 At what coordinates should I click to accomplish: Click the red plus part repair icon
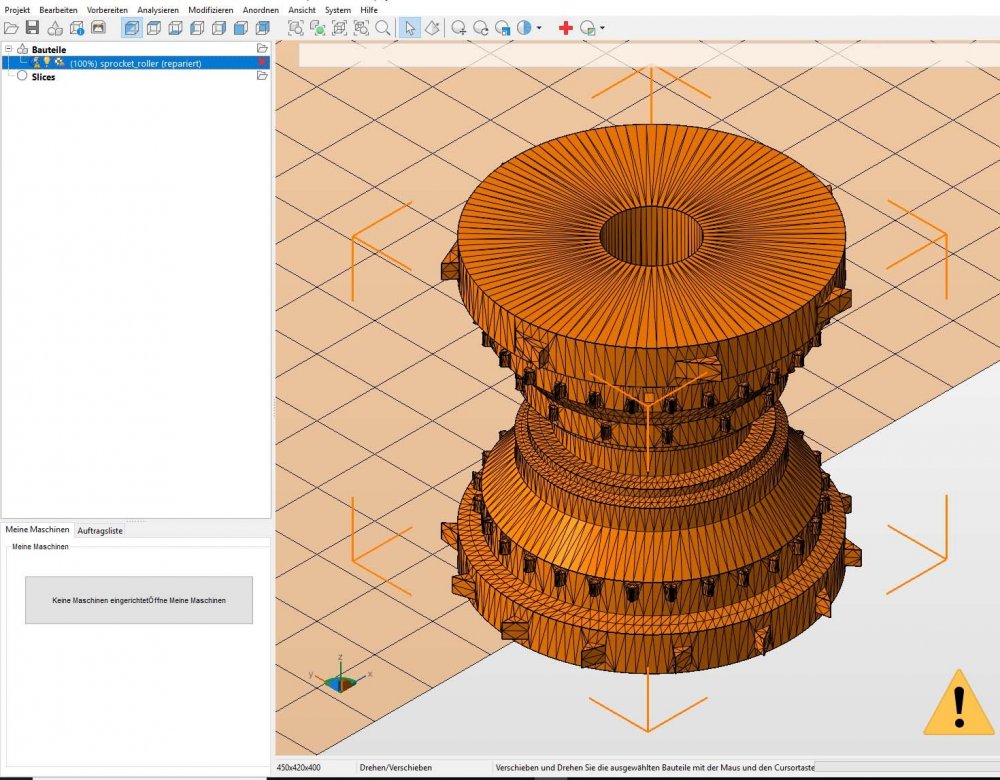click(566, 29)
